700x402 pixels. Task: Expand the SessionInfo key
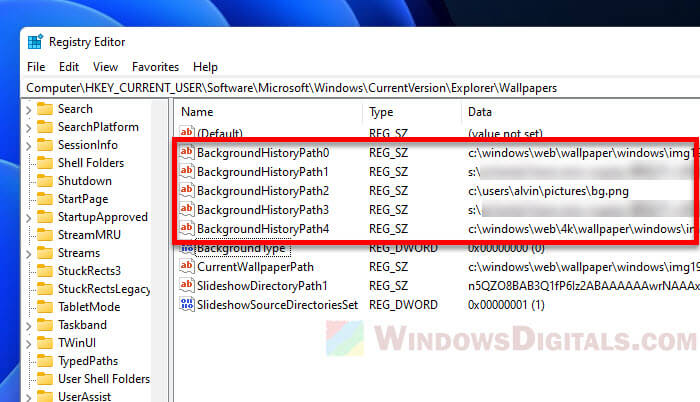coord(29,146)
